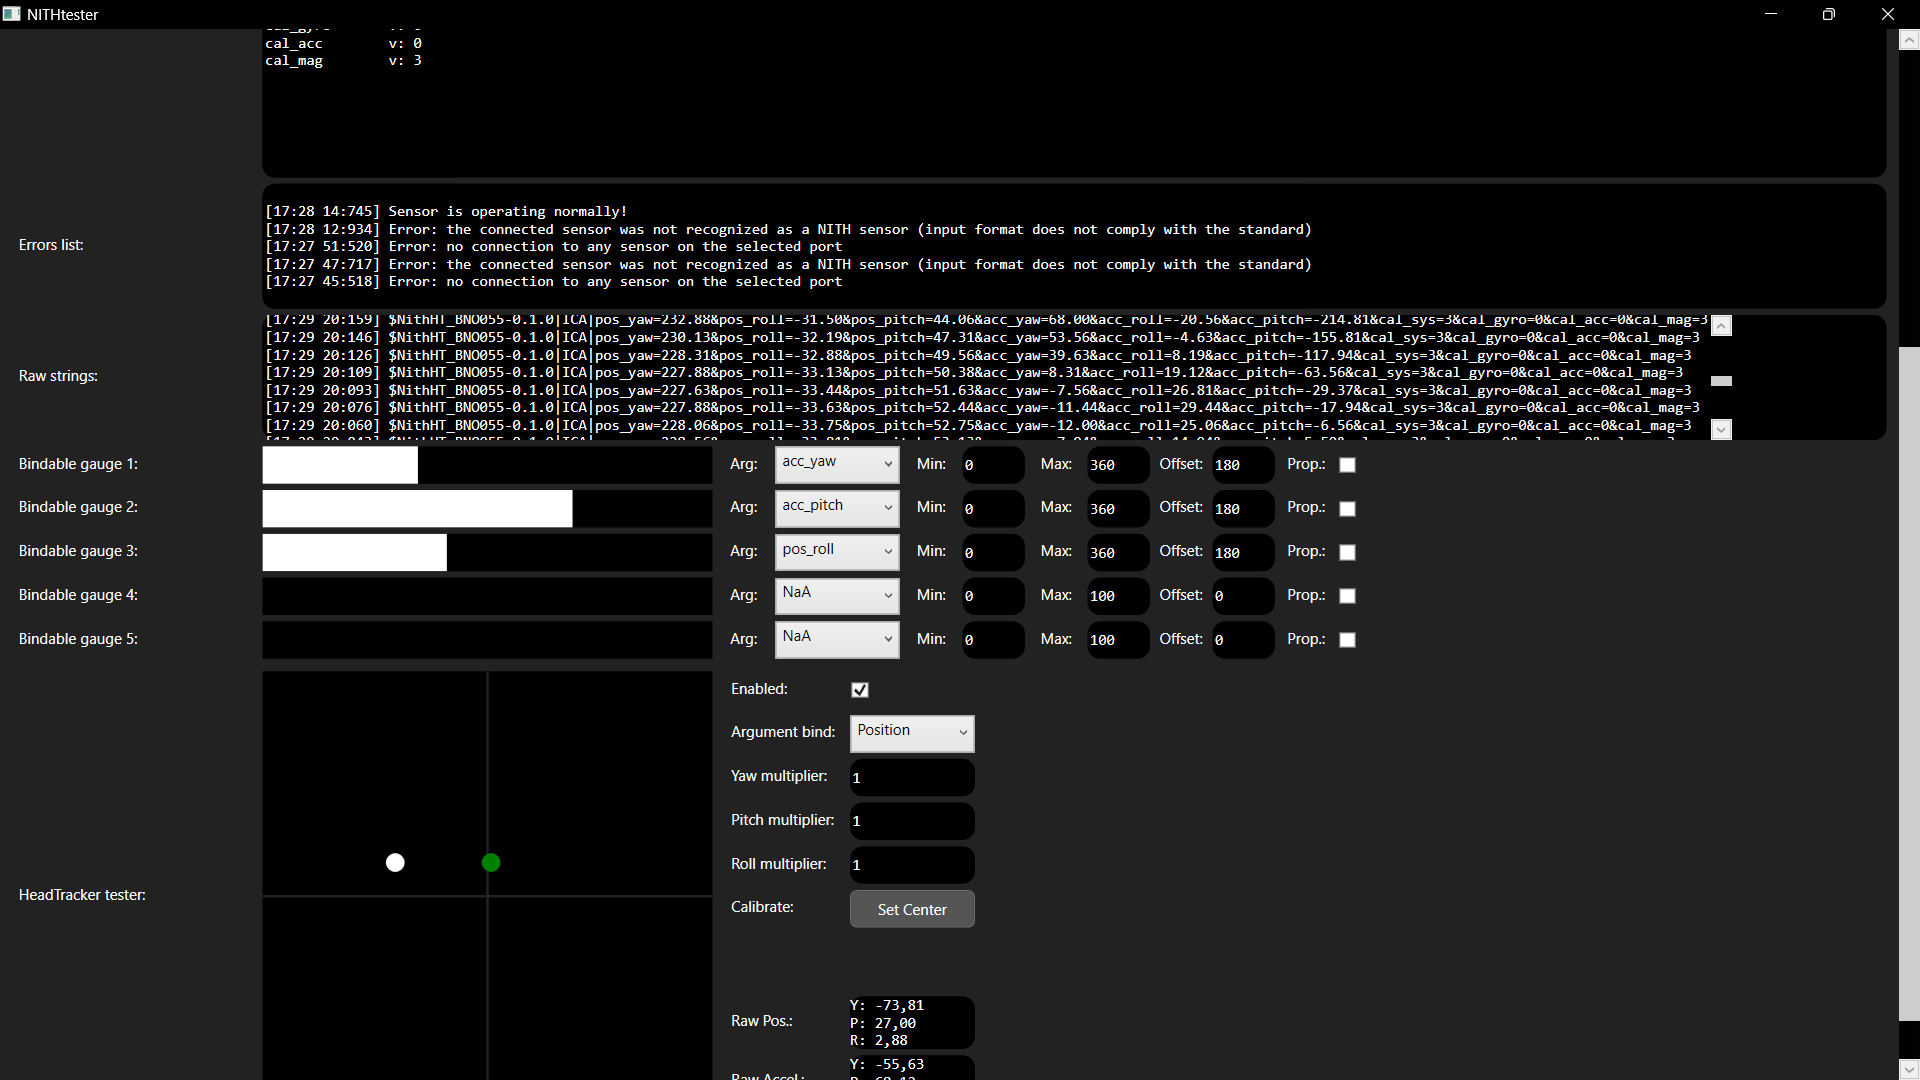Click the 17:27 47:717 error log entry
Image resolution: width=1920 pixels, height=1080 pixels.
(x=788, y=264)
